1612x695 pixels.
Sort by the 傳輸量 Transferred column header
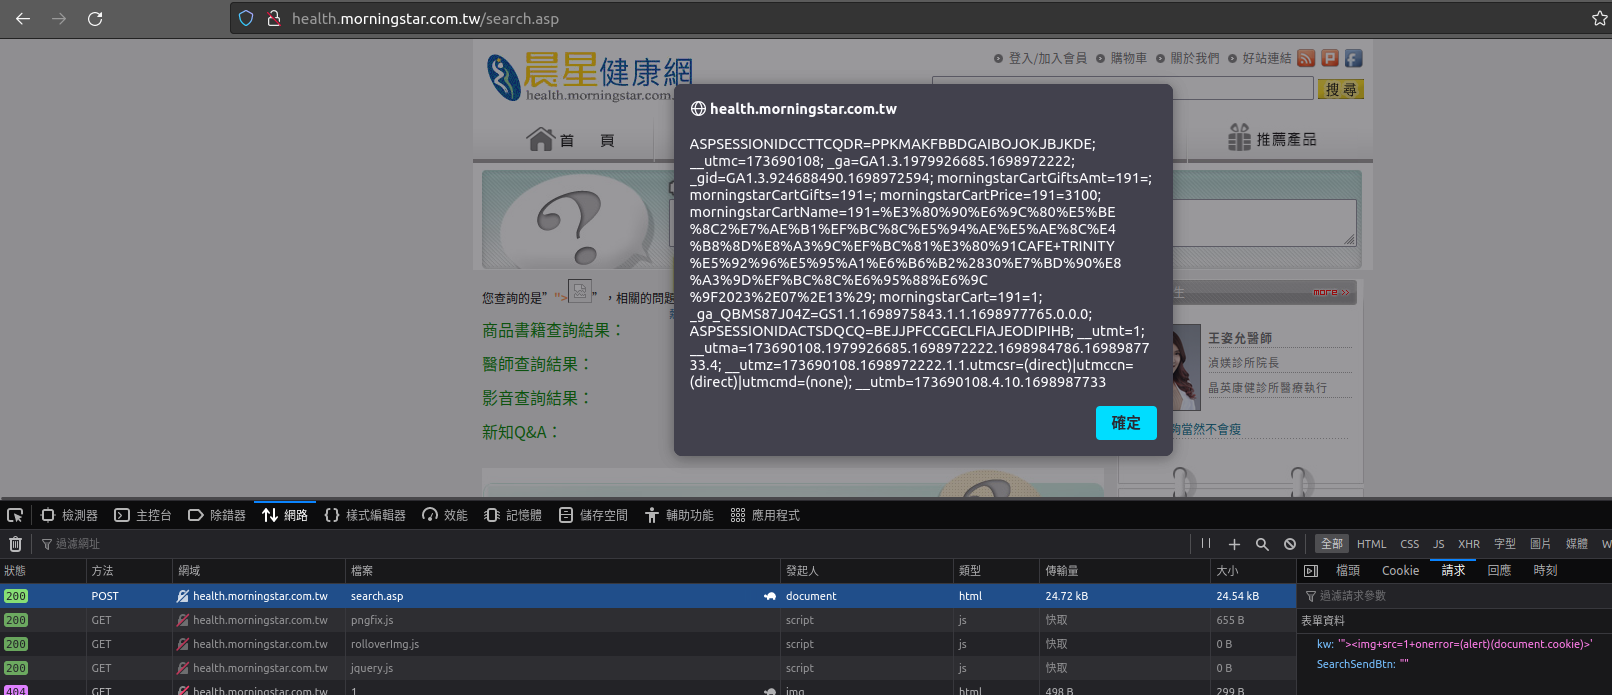1125,571
